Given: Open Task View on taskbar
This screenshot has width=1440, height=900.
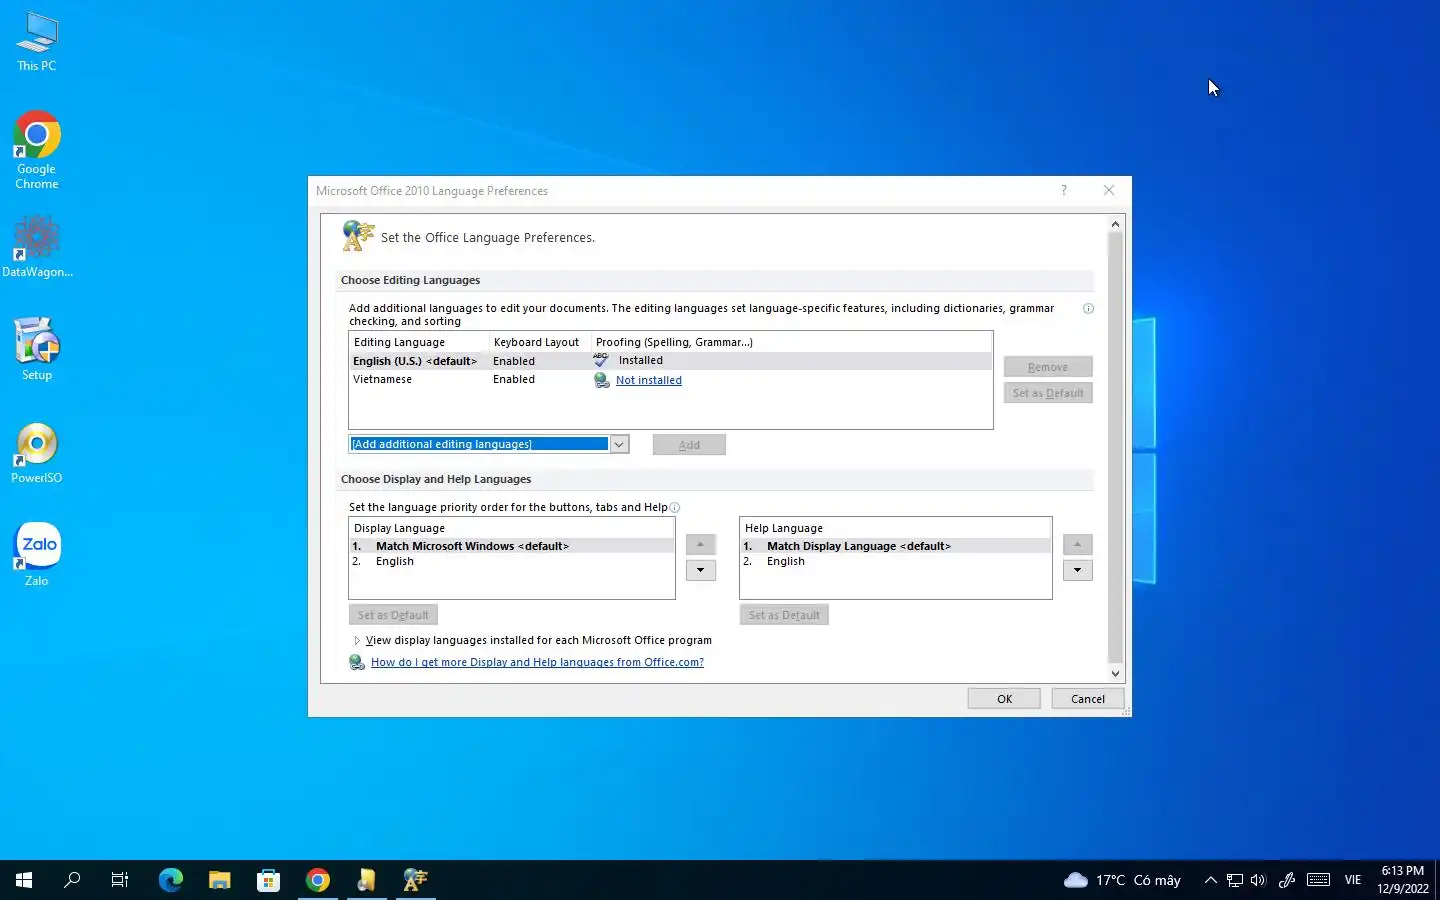Looking at the screenshot, I should (x=120, y=880).
